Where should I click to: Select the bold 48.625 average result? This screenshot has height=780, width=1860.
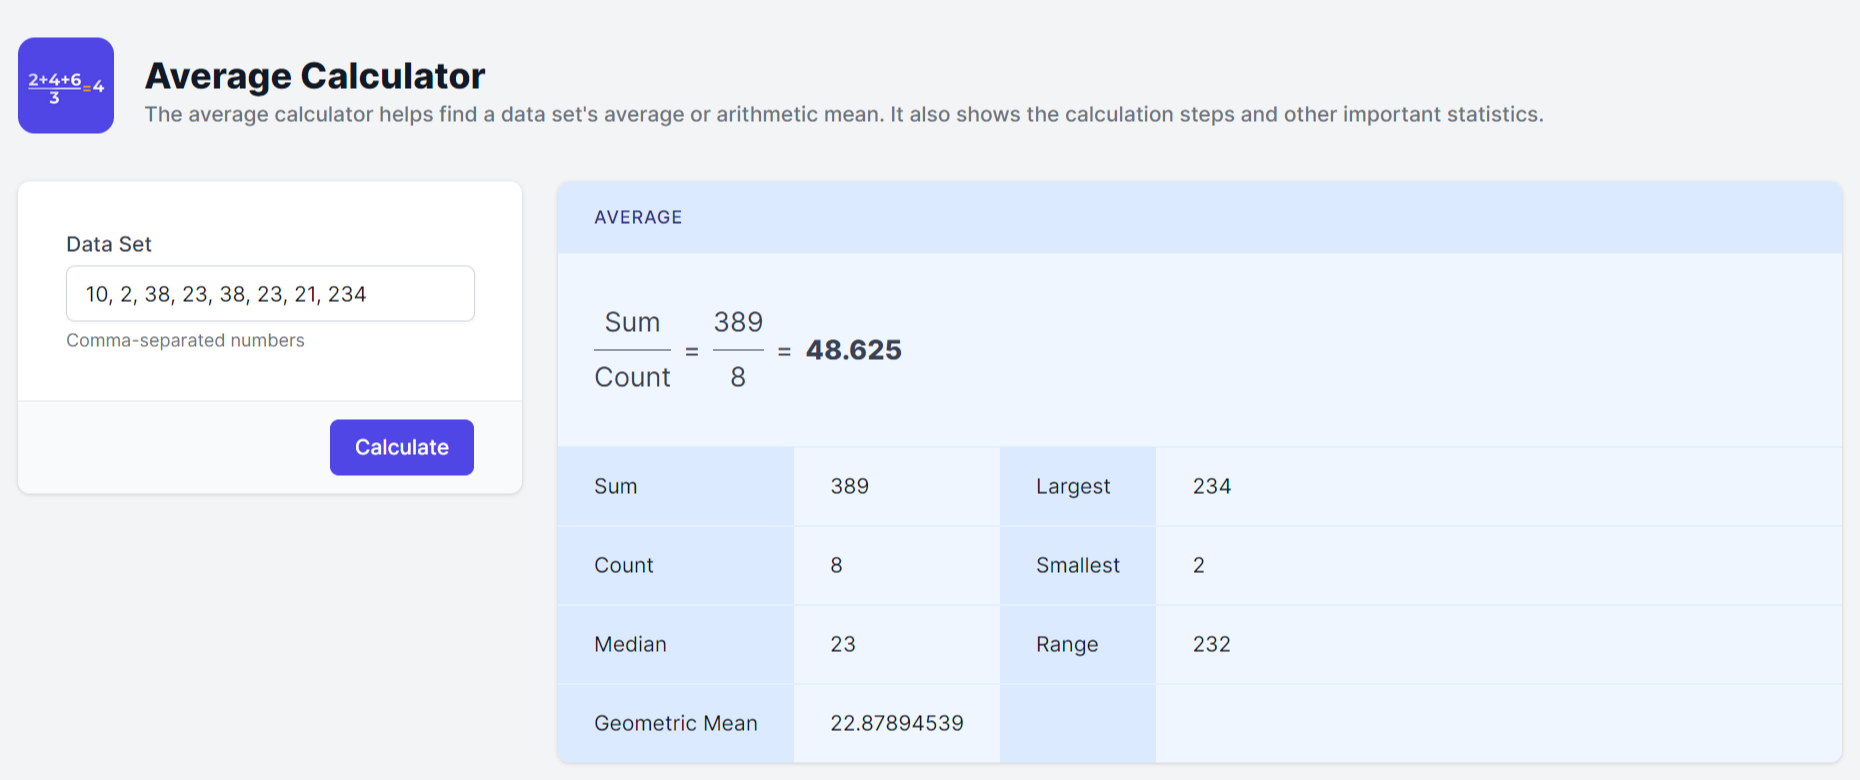[853, 350]
